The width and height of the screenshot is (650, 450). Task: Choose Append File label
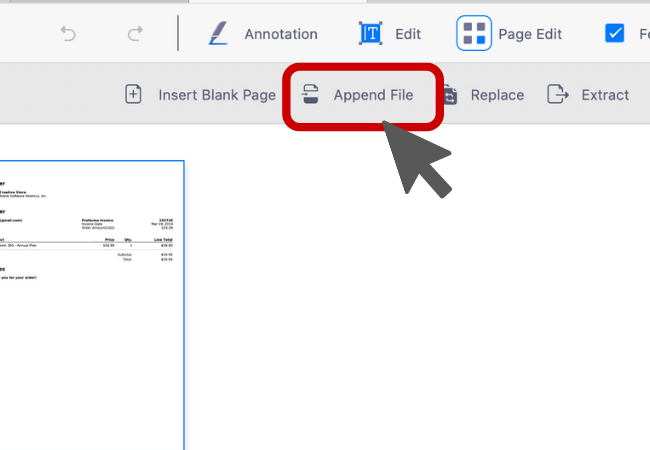[374, 95]
